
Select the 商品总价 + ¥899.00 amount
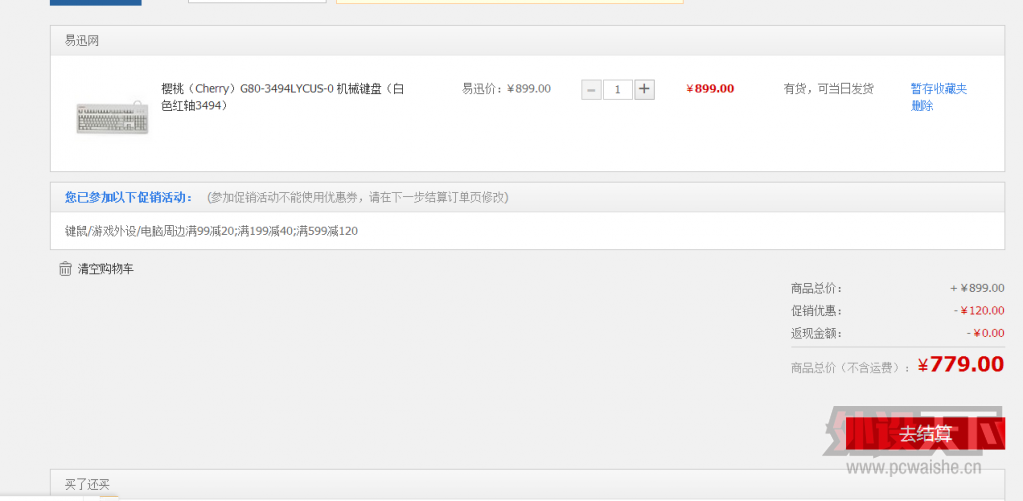977,288
